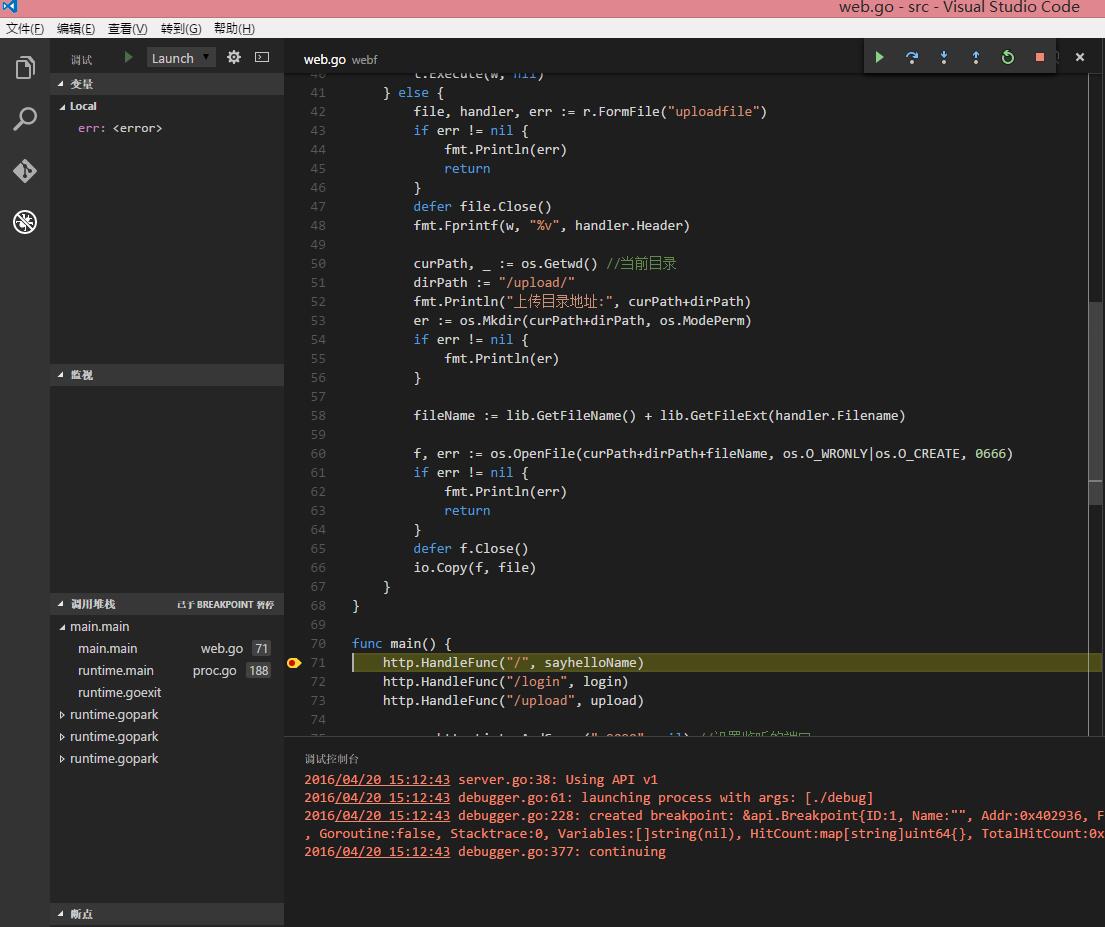Select main.main web.go stack frame

point(166,649)
